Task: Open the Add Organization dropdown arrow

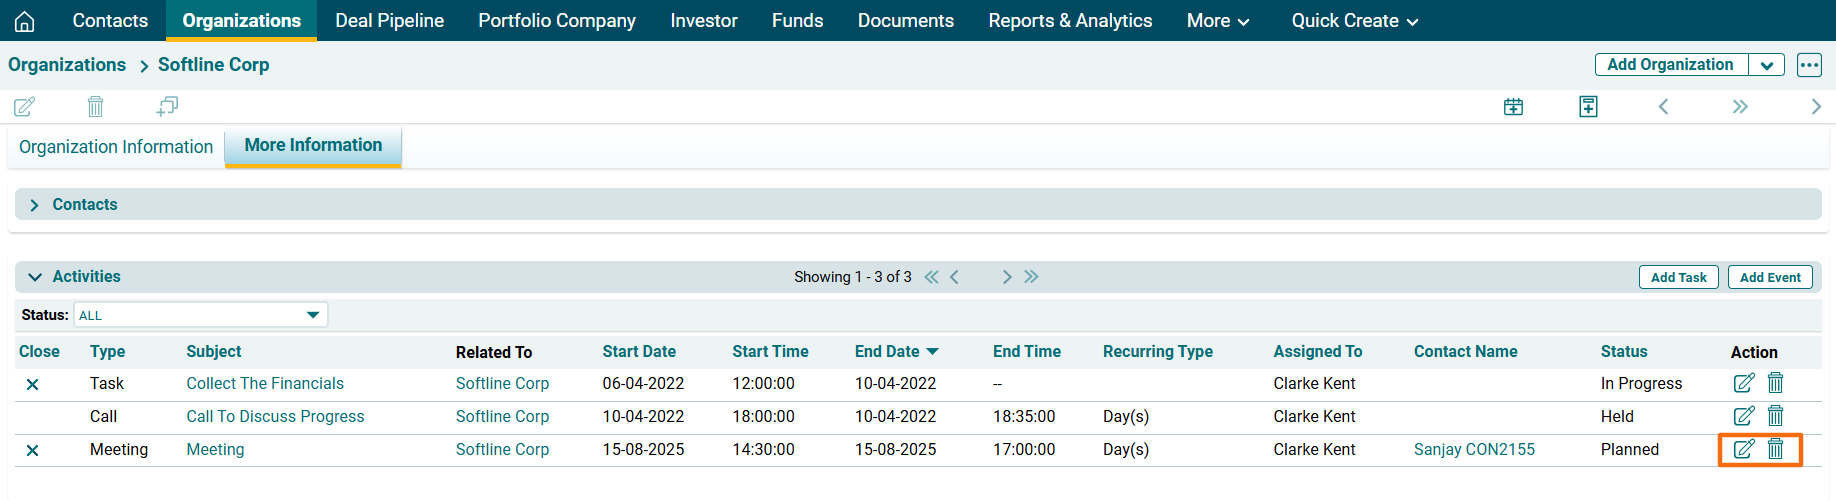Action: pos(1767,65)
